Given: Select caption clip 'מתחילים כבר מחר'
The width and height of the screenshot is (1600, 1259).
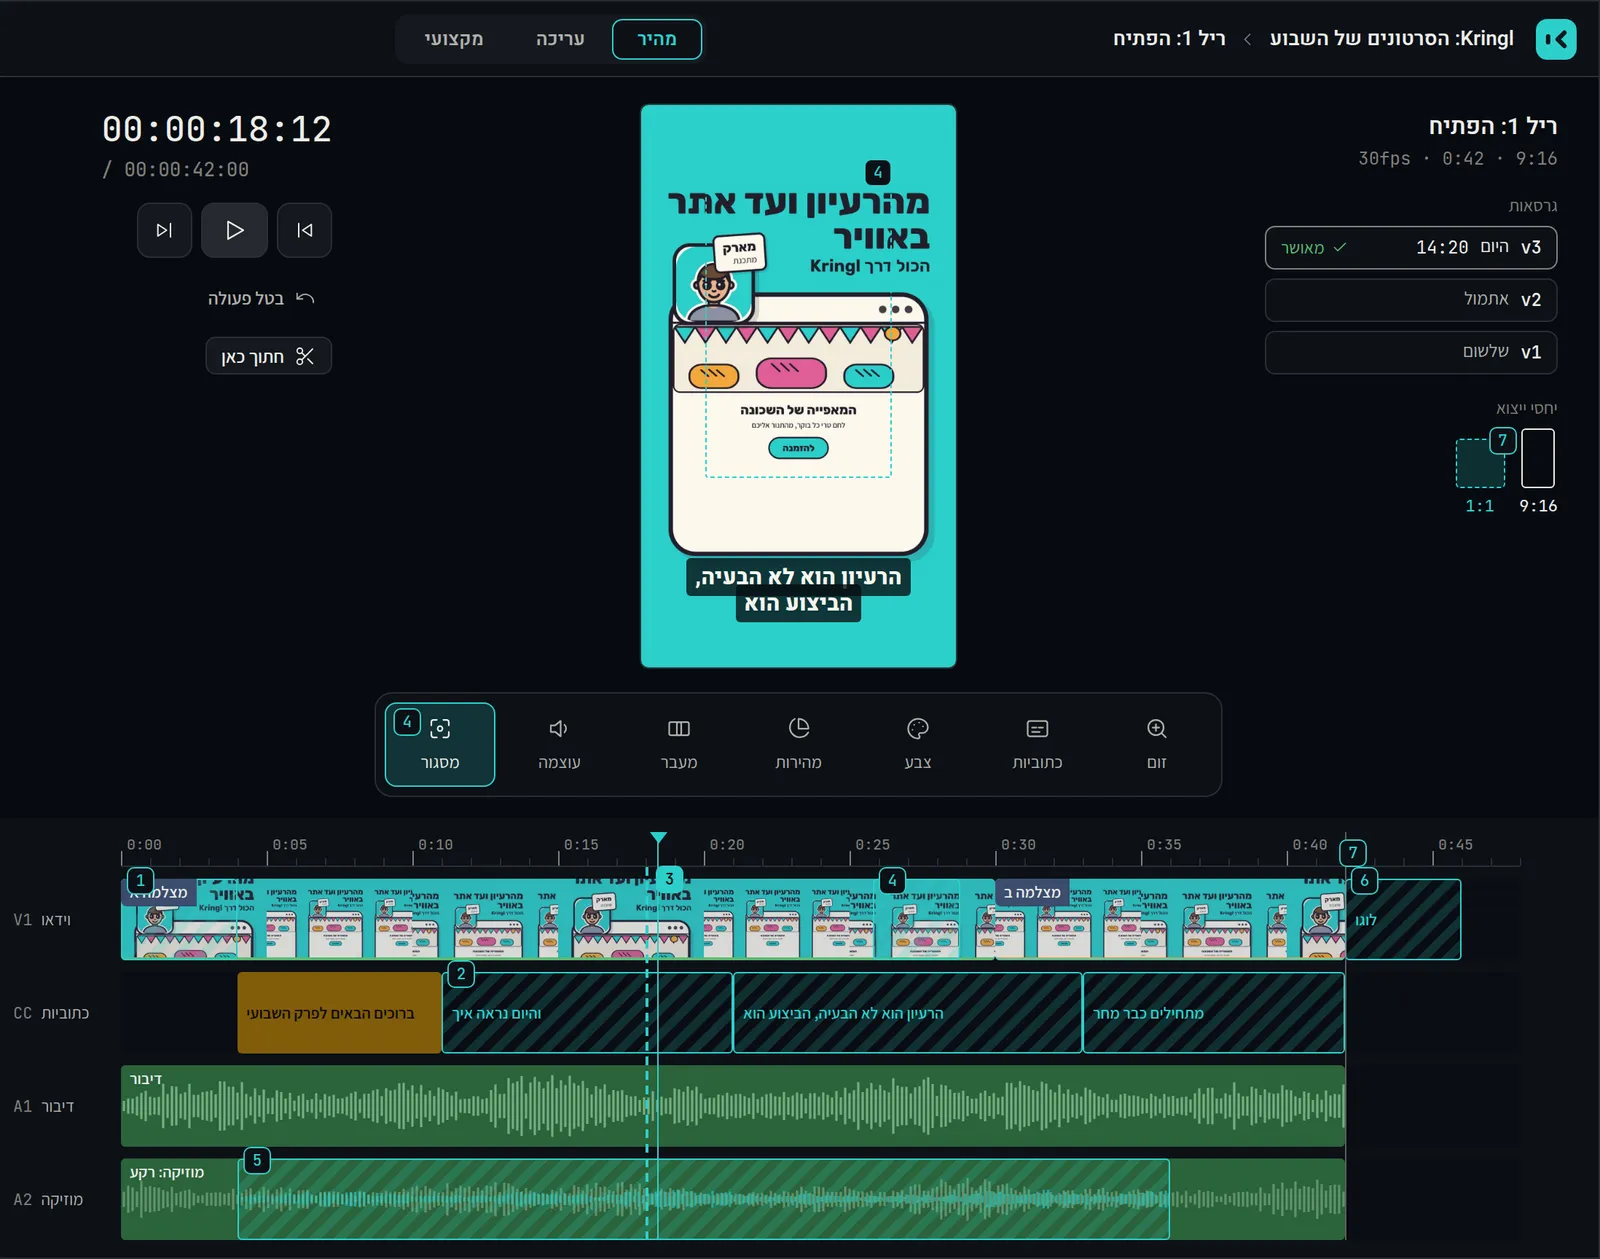Looking at the screenshot, I should (x=1213, y=1013).
